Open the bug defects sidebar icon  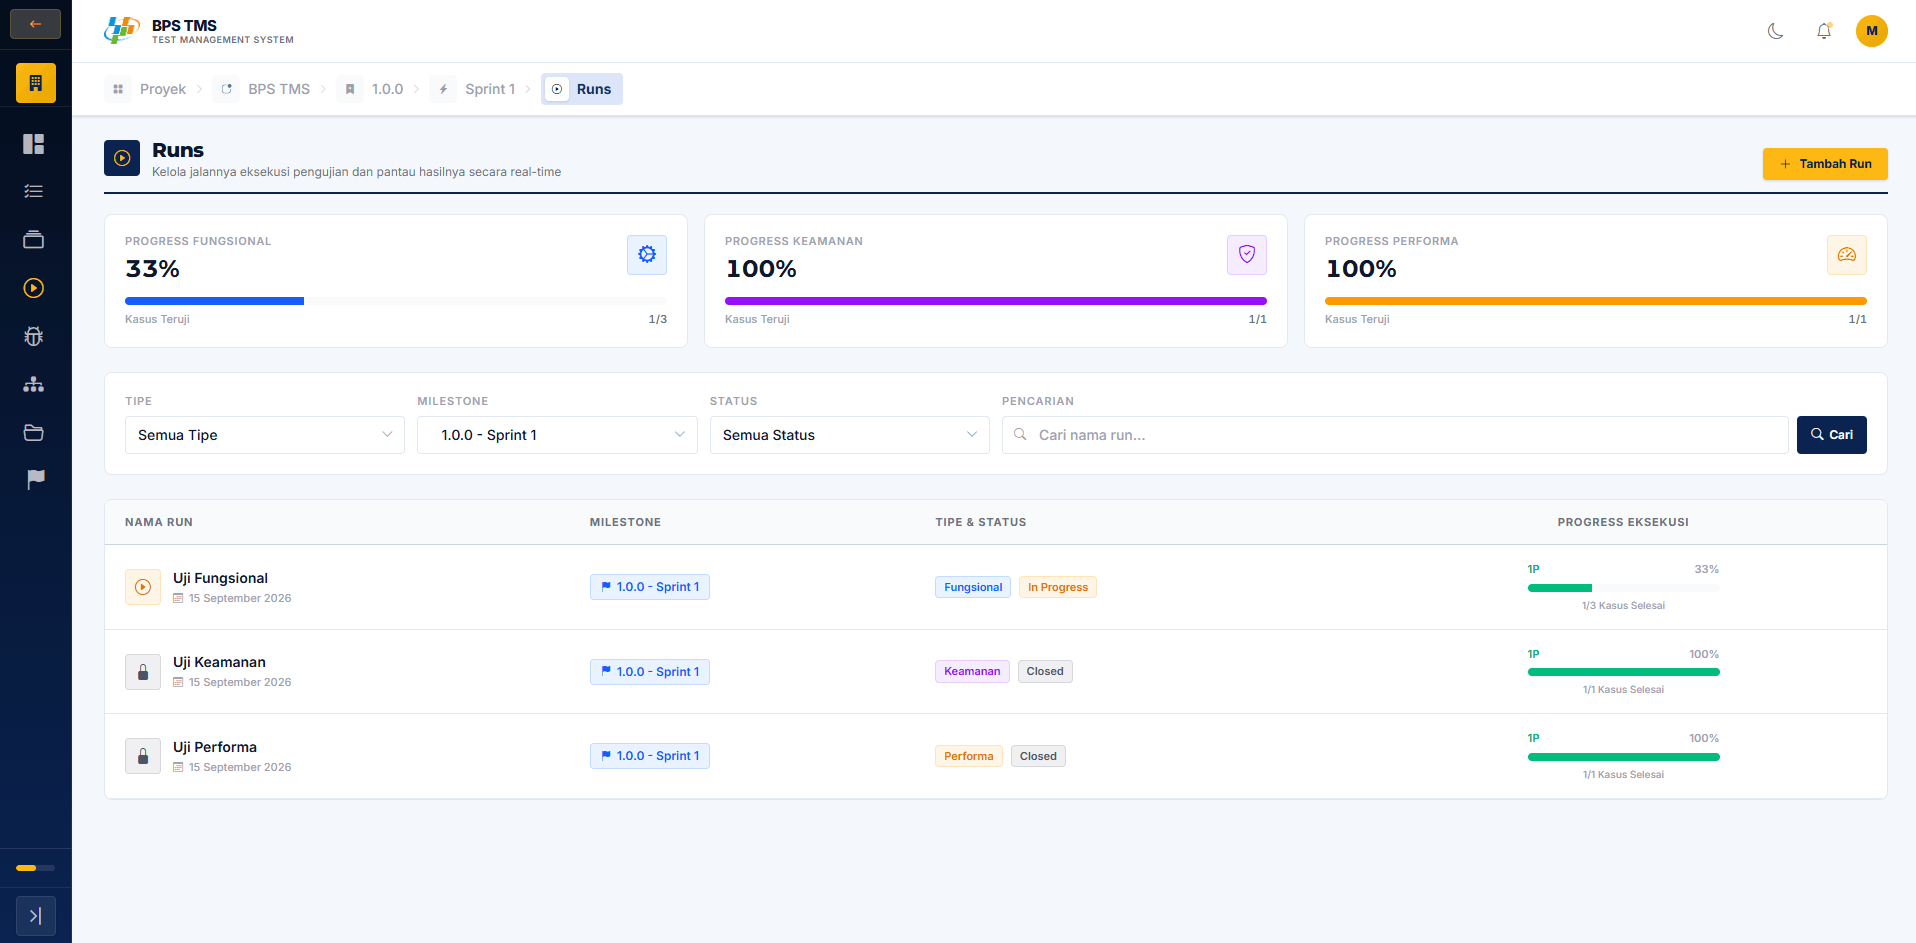click(34, 336)
